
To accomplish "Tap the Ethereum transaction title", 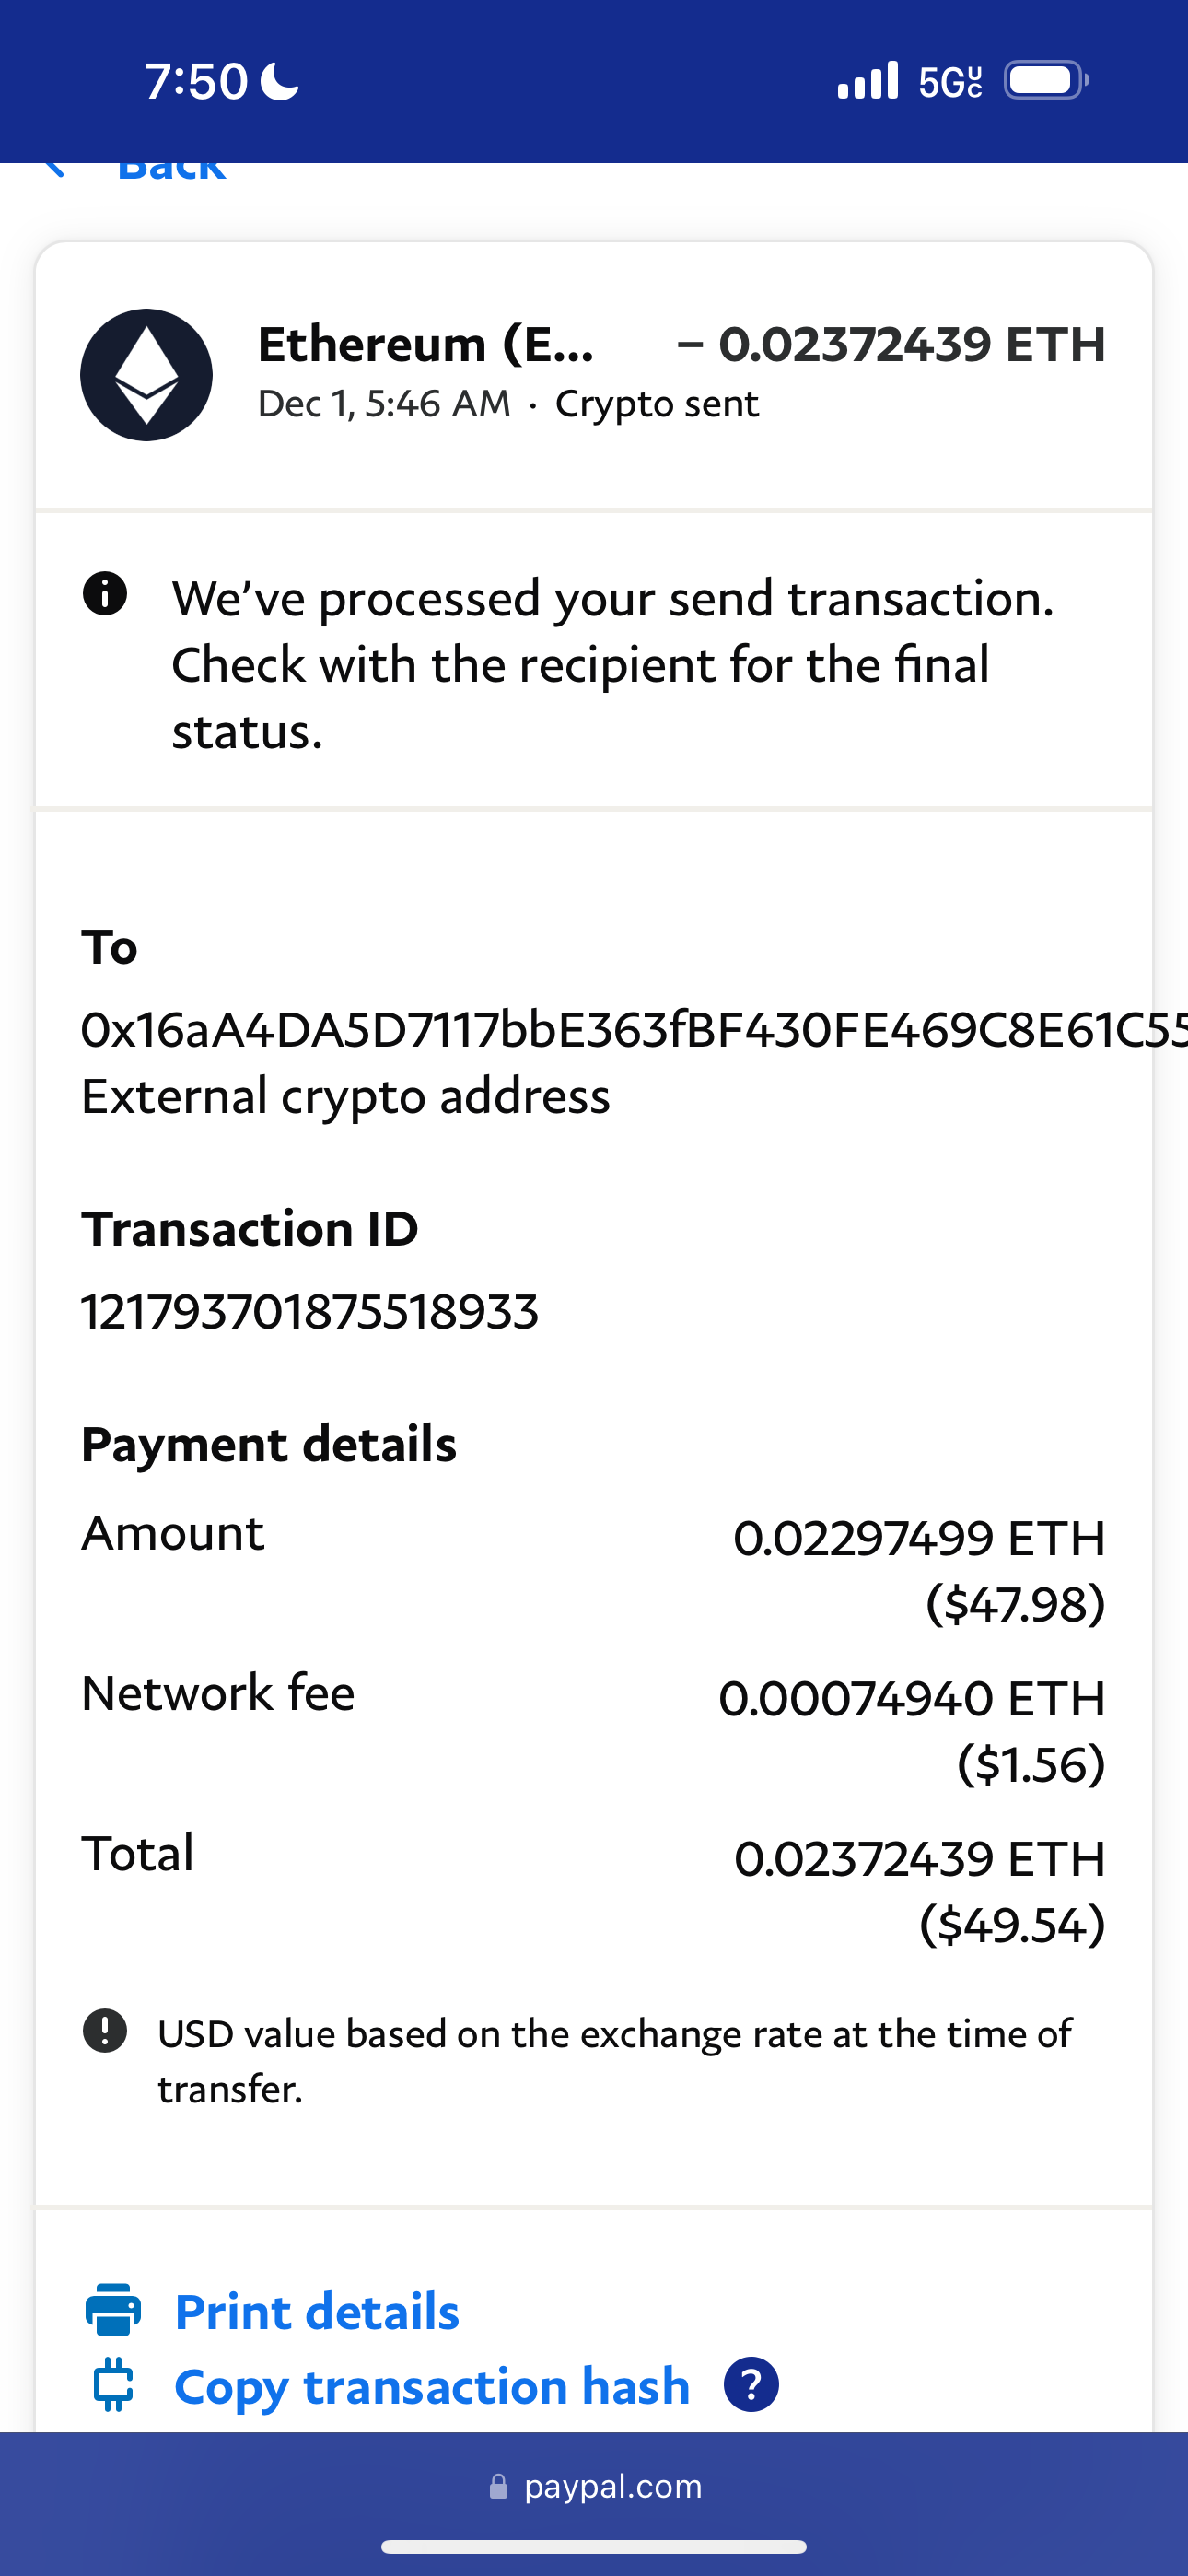I will tap(426, 345).
